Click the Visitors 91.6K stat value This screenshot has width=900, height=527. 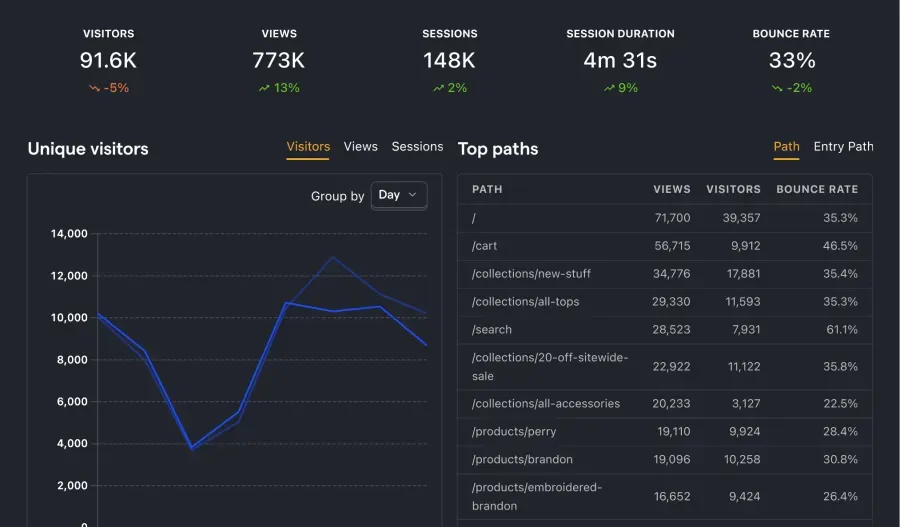click(x=108, y=60)
